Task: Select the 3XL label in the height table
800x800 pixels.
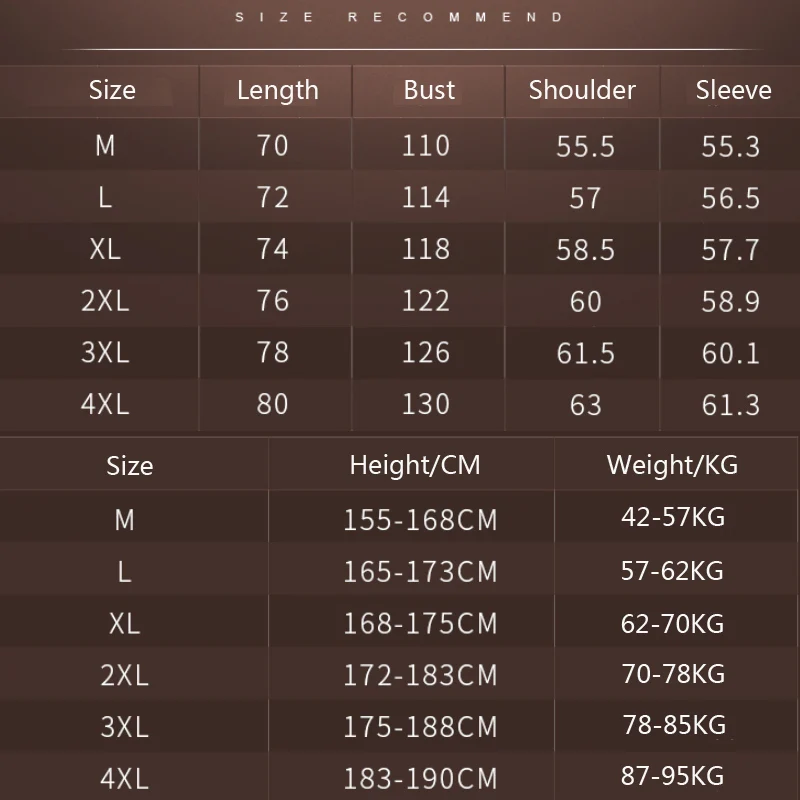Action: pyautogui.click(x=124, y=727)
